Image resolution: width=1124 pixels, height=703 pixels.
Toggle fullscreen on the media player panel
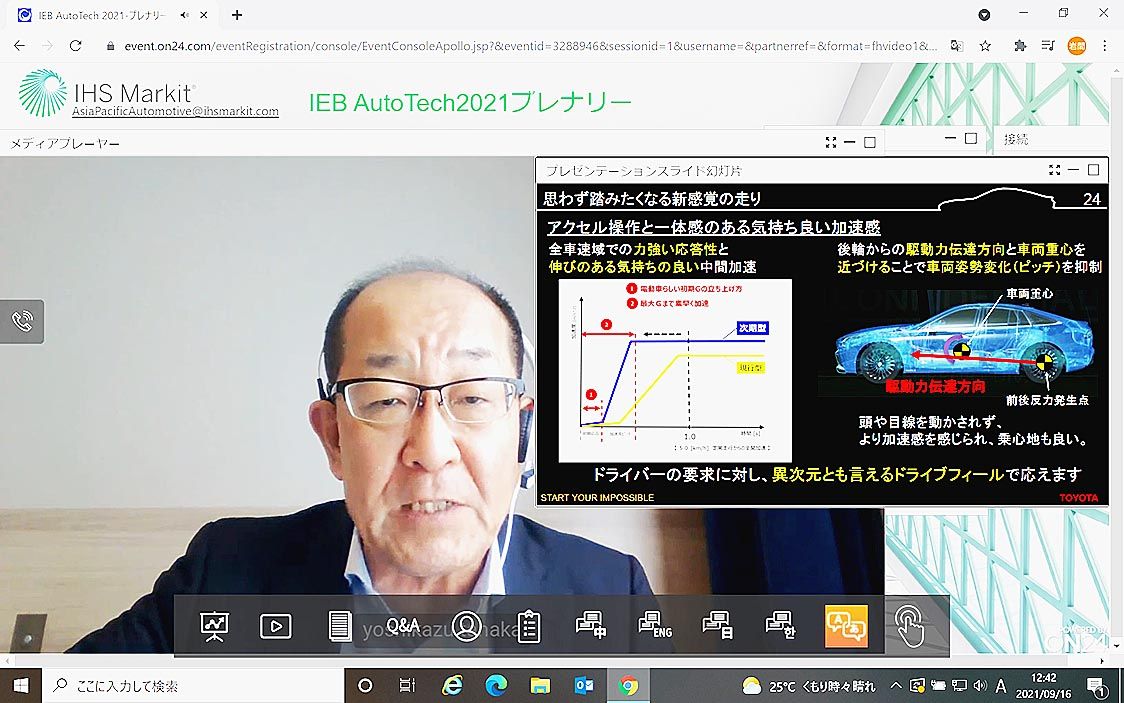(831, 143)
